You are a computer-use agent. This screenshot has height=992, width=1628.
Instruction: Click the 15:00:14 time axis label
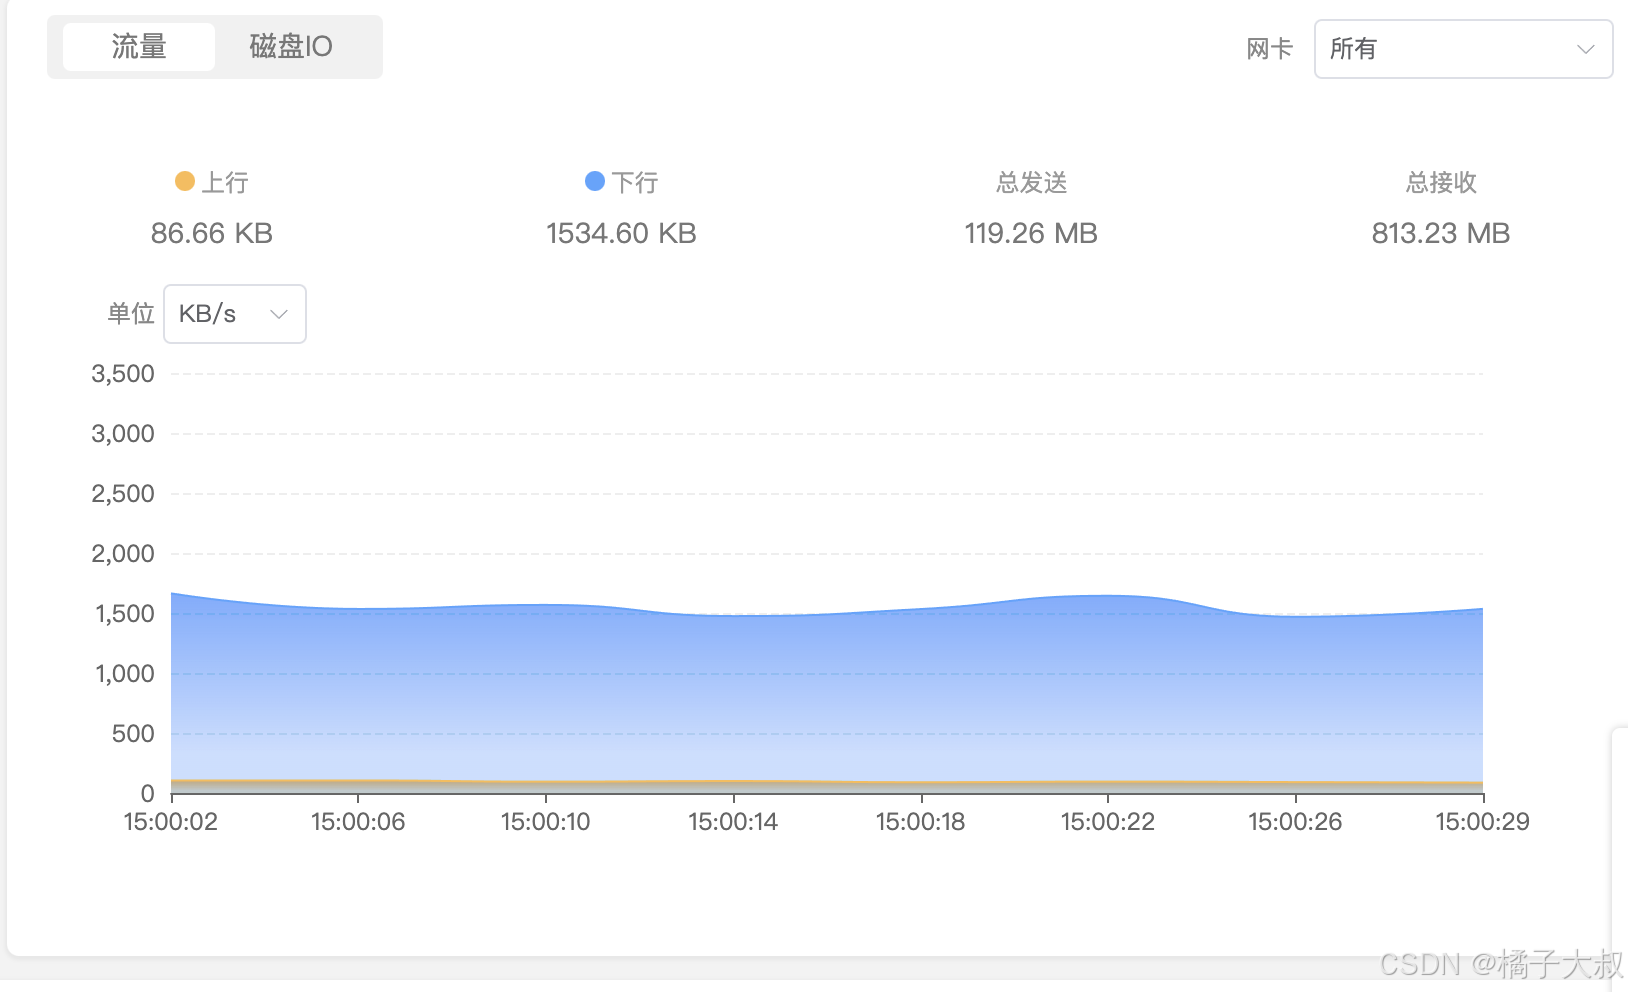[x=733, y=821]
